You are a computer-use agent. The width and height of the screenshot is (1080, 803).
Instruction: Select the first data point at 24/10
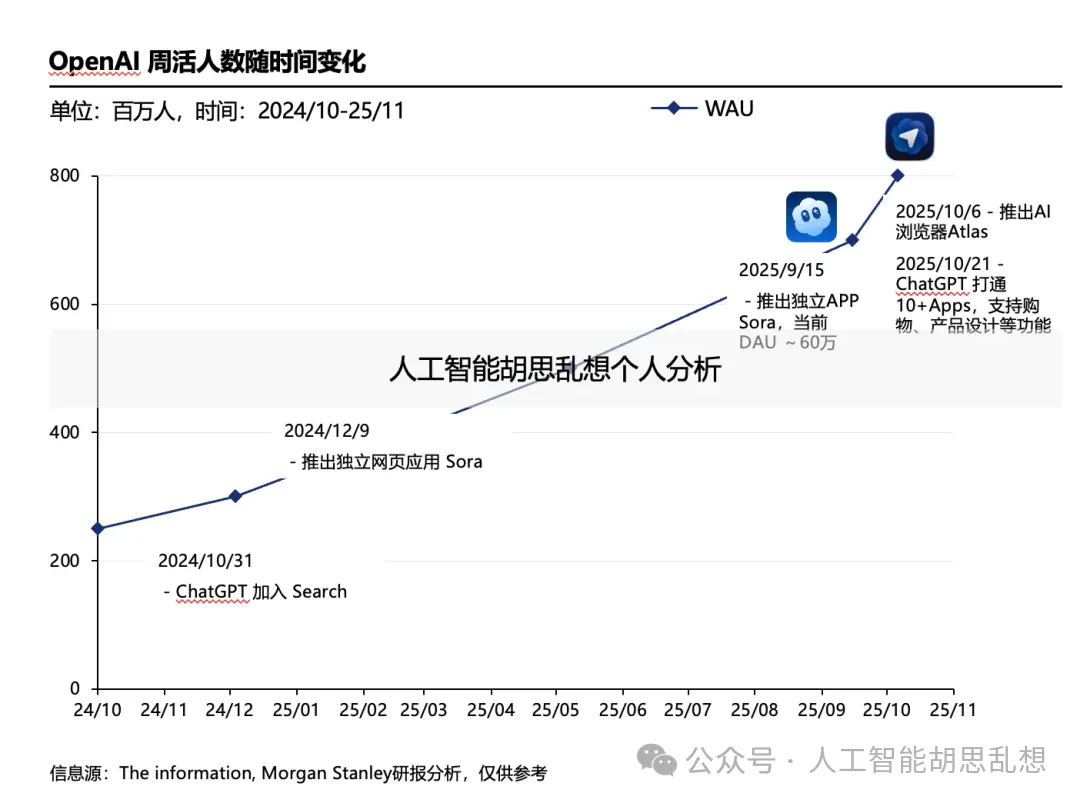click(x=98, y=528)
